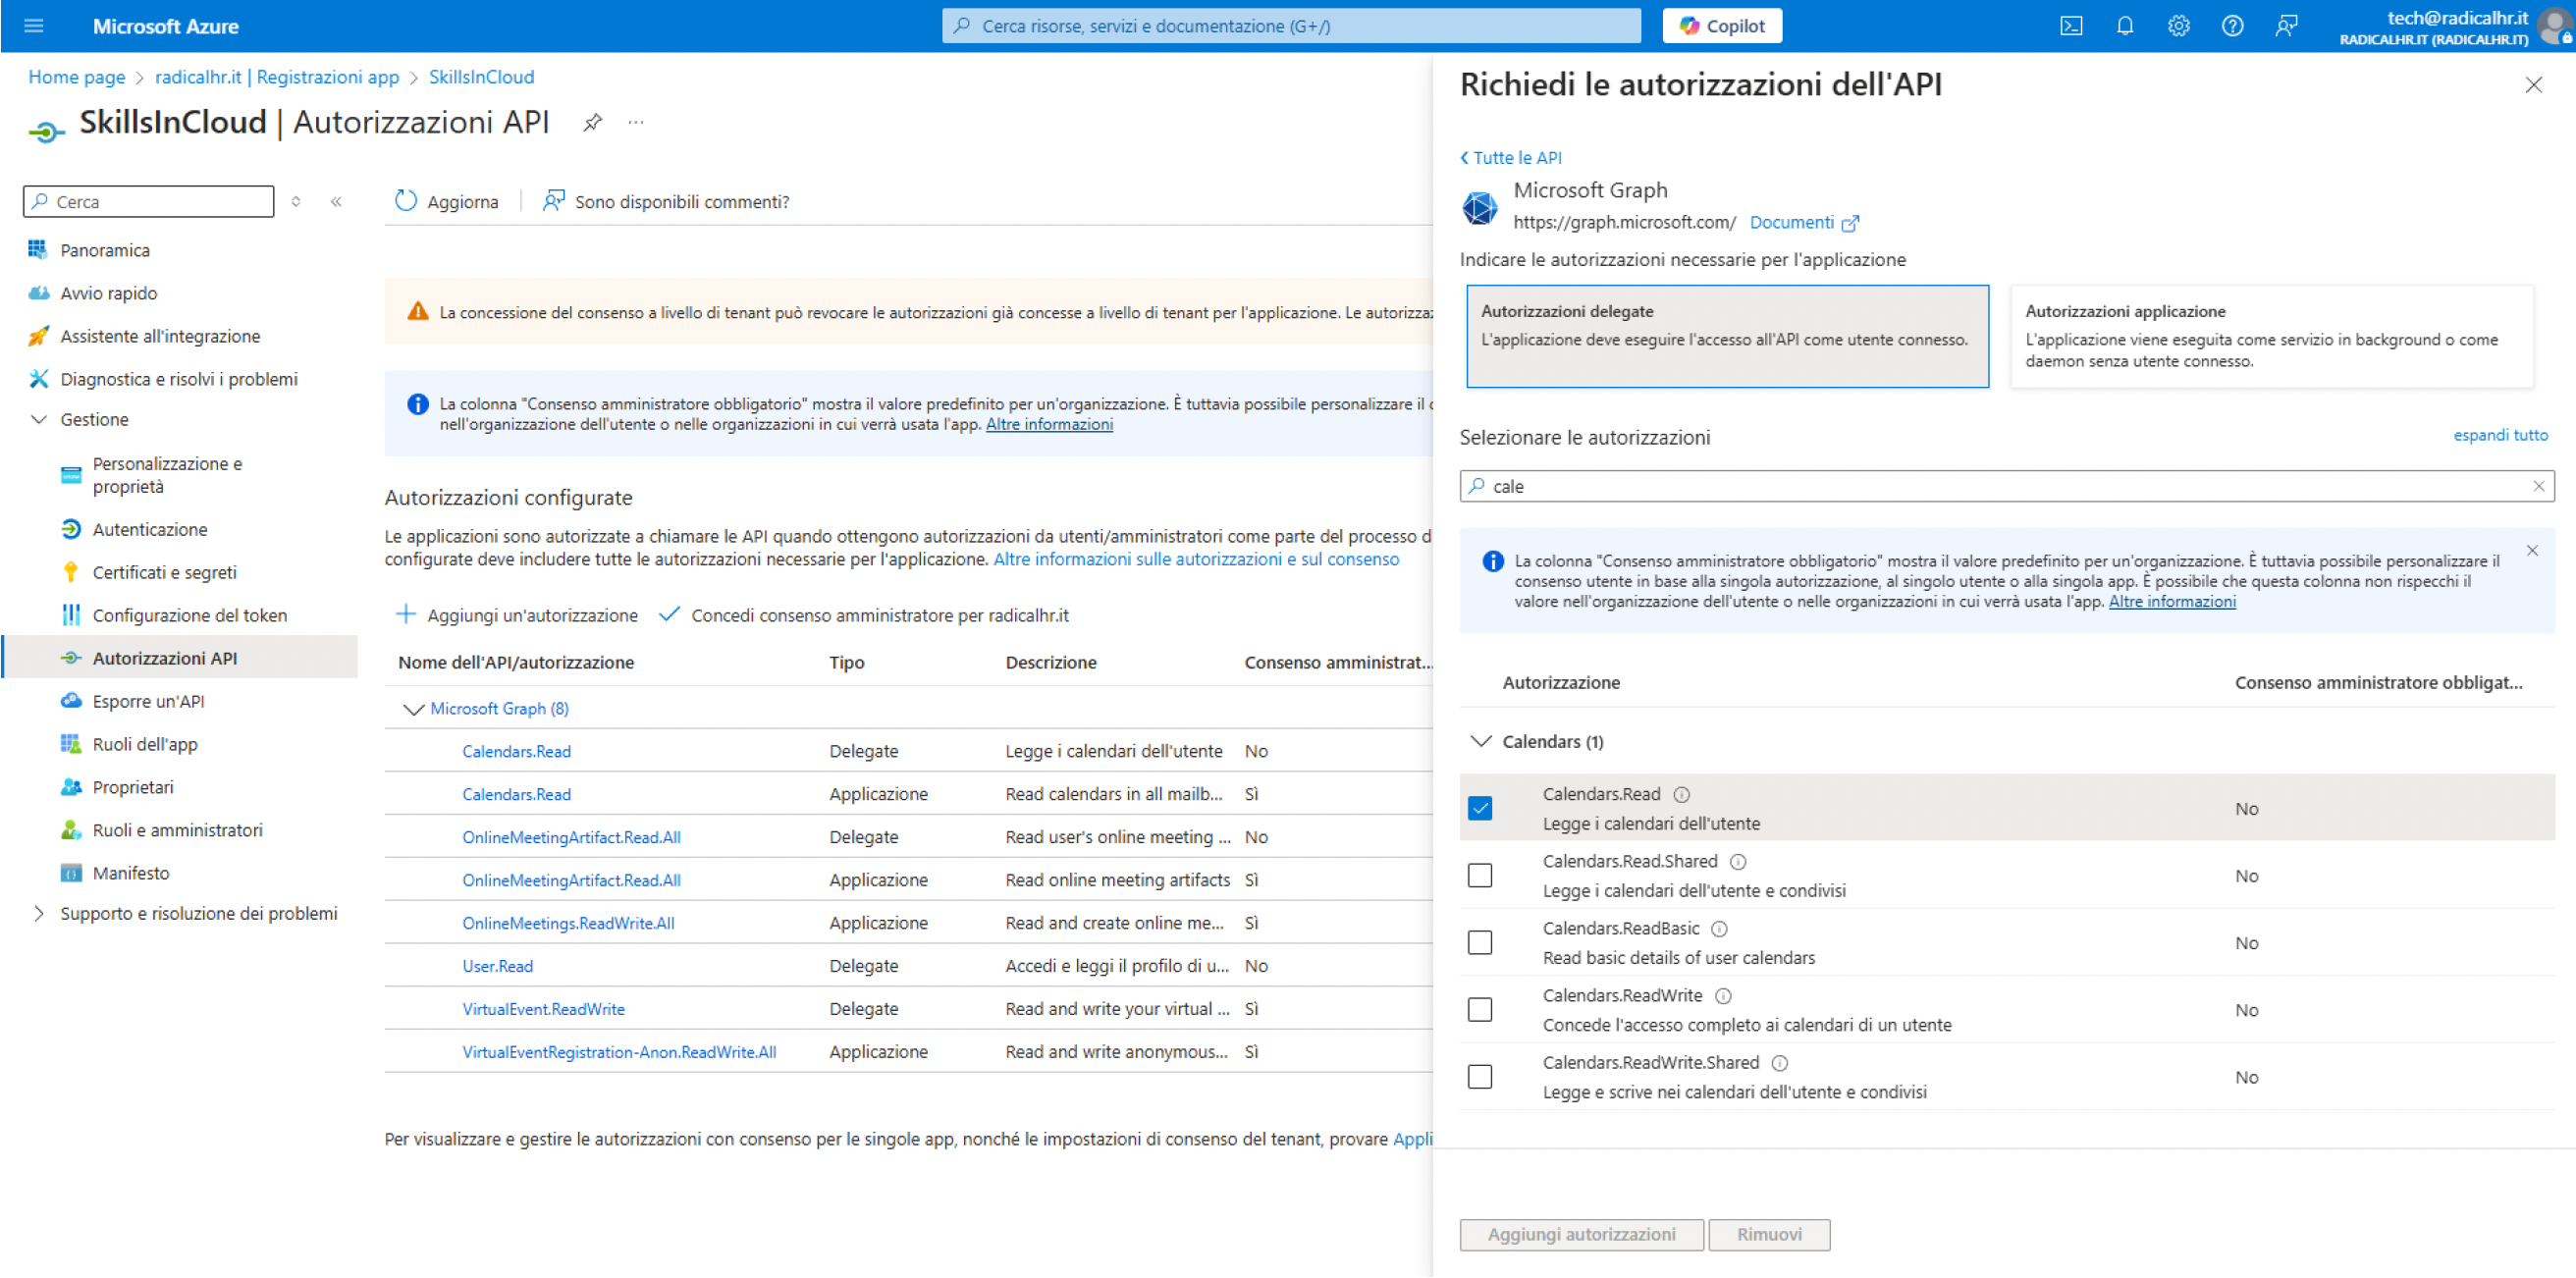Open portal settings gear

(x=2179, y=26)
